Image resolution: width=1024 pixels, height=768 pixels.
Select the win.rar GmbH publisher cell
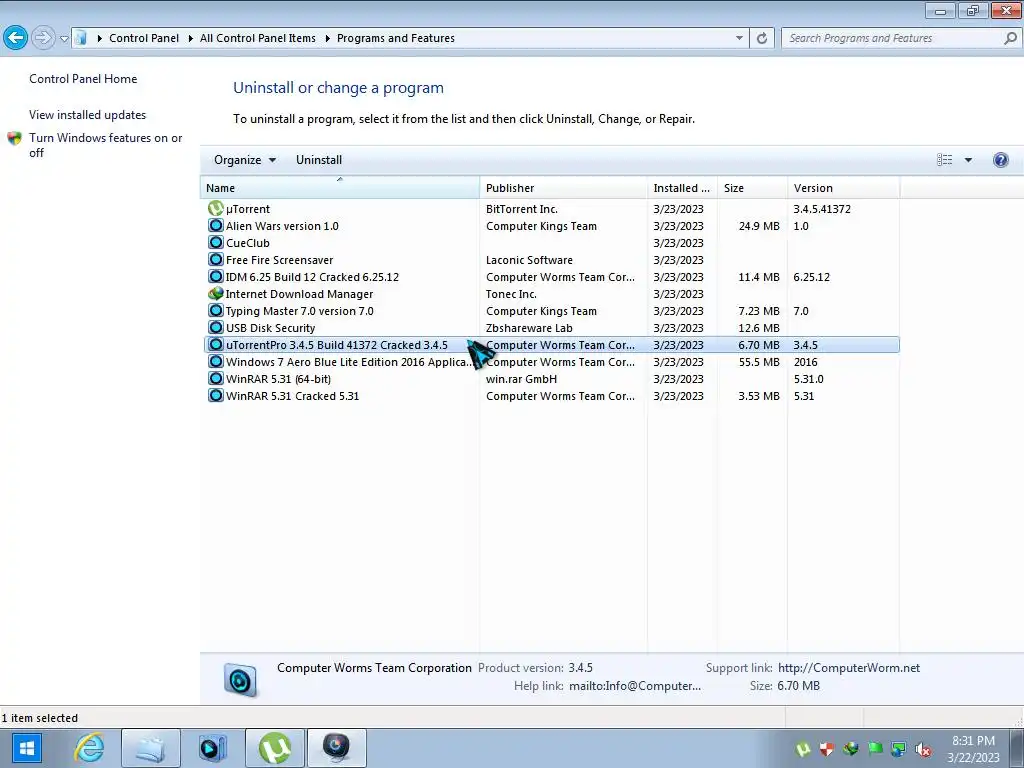point(521,379)
